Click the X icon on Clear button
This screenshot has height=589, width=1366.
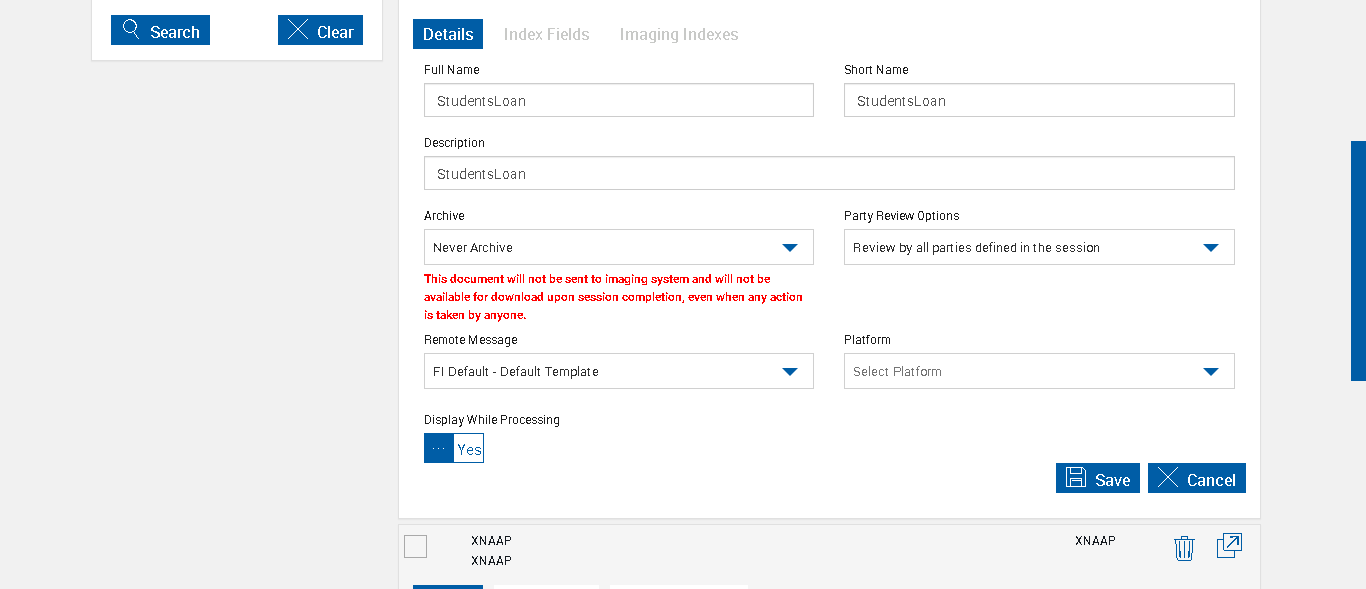pos(297,30)
